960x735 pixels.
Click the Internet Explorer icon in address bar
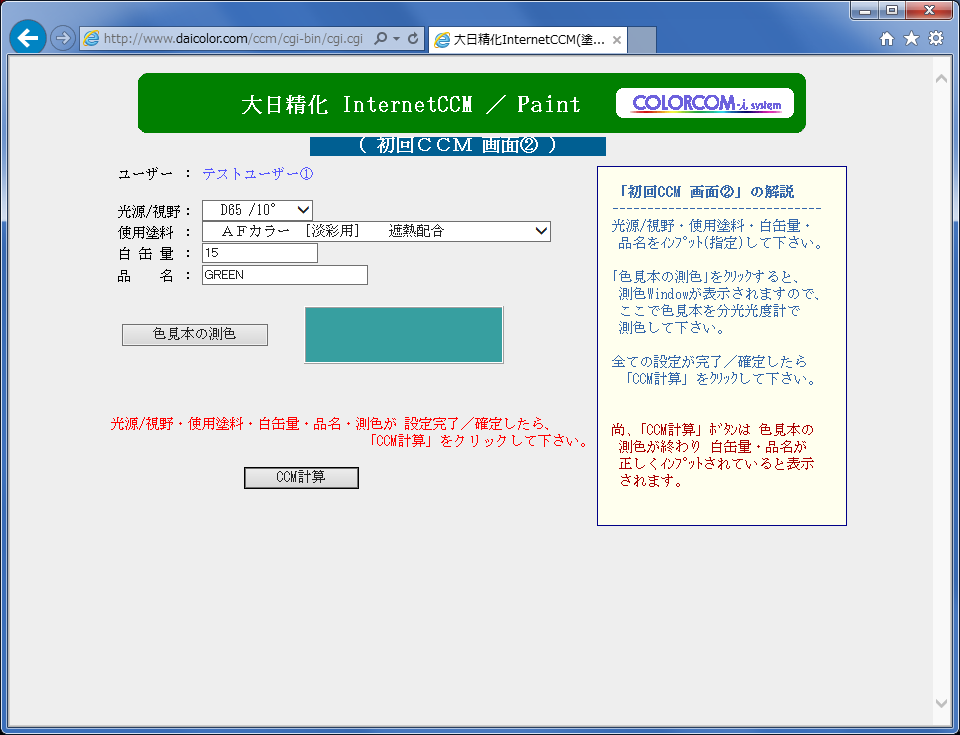[x=91, y=39]
